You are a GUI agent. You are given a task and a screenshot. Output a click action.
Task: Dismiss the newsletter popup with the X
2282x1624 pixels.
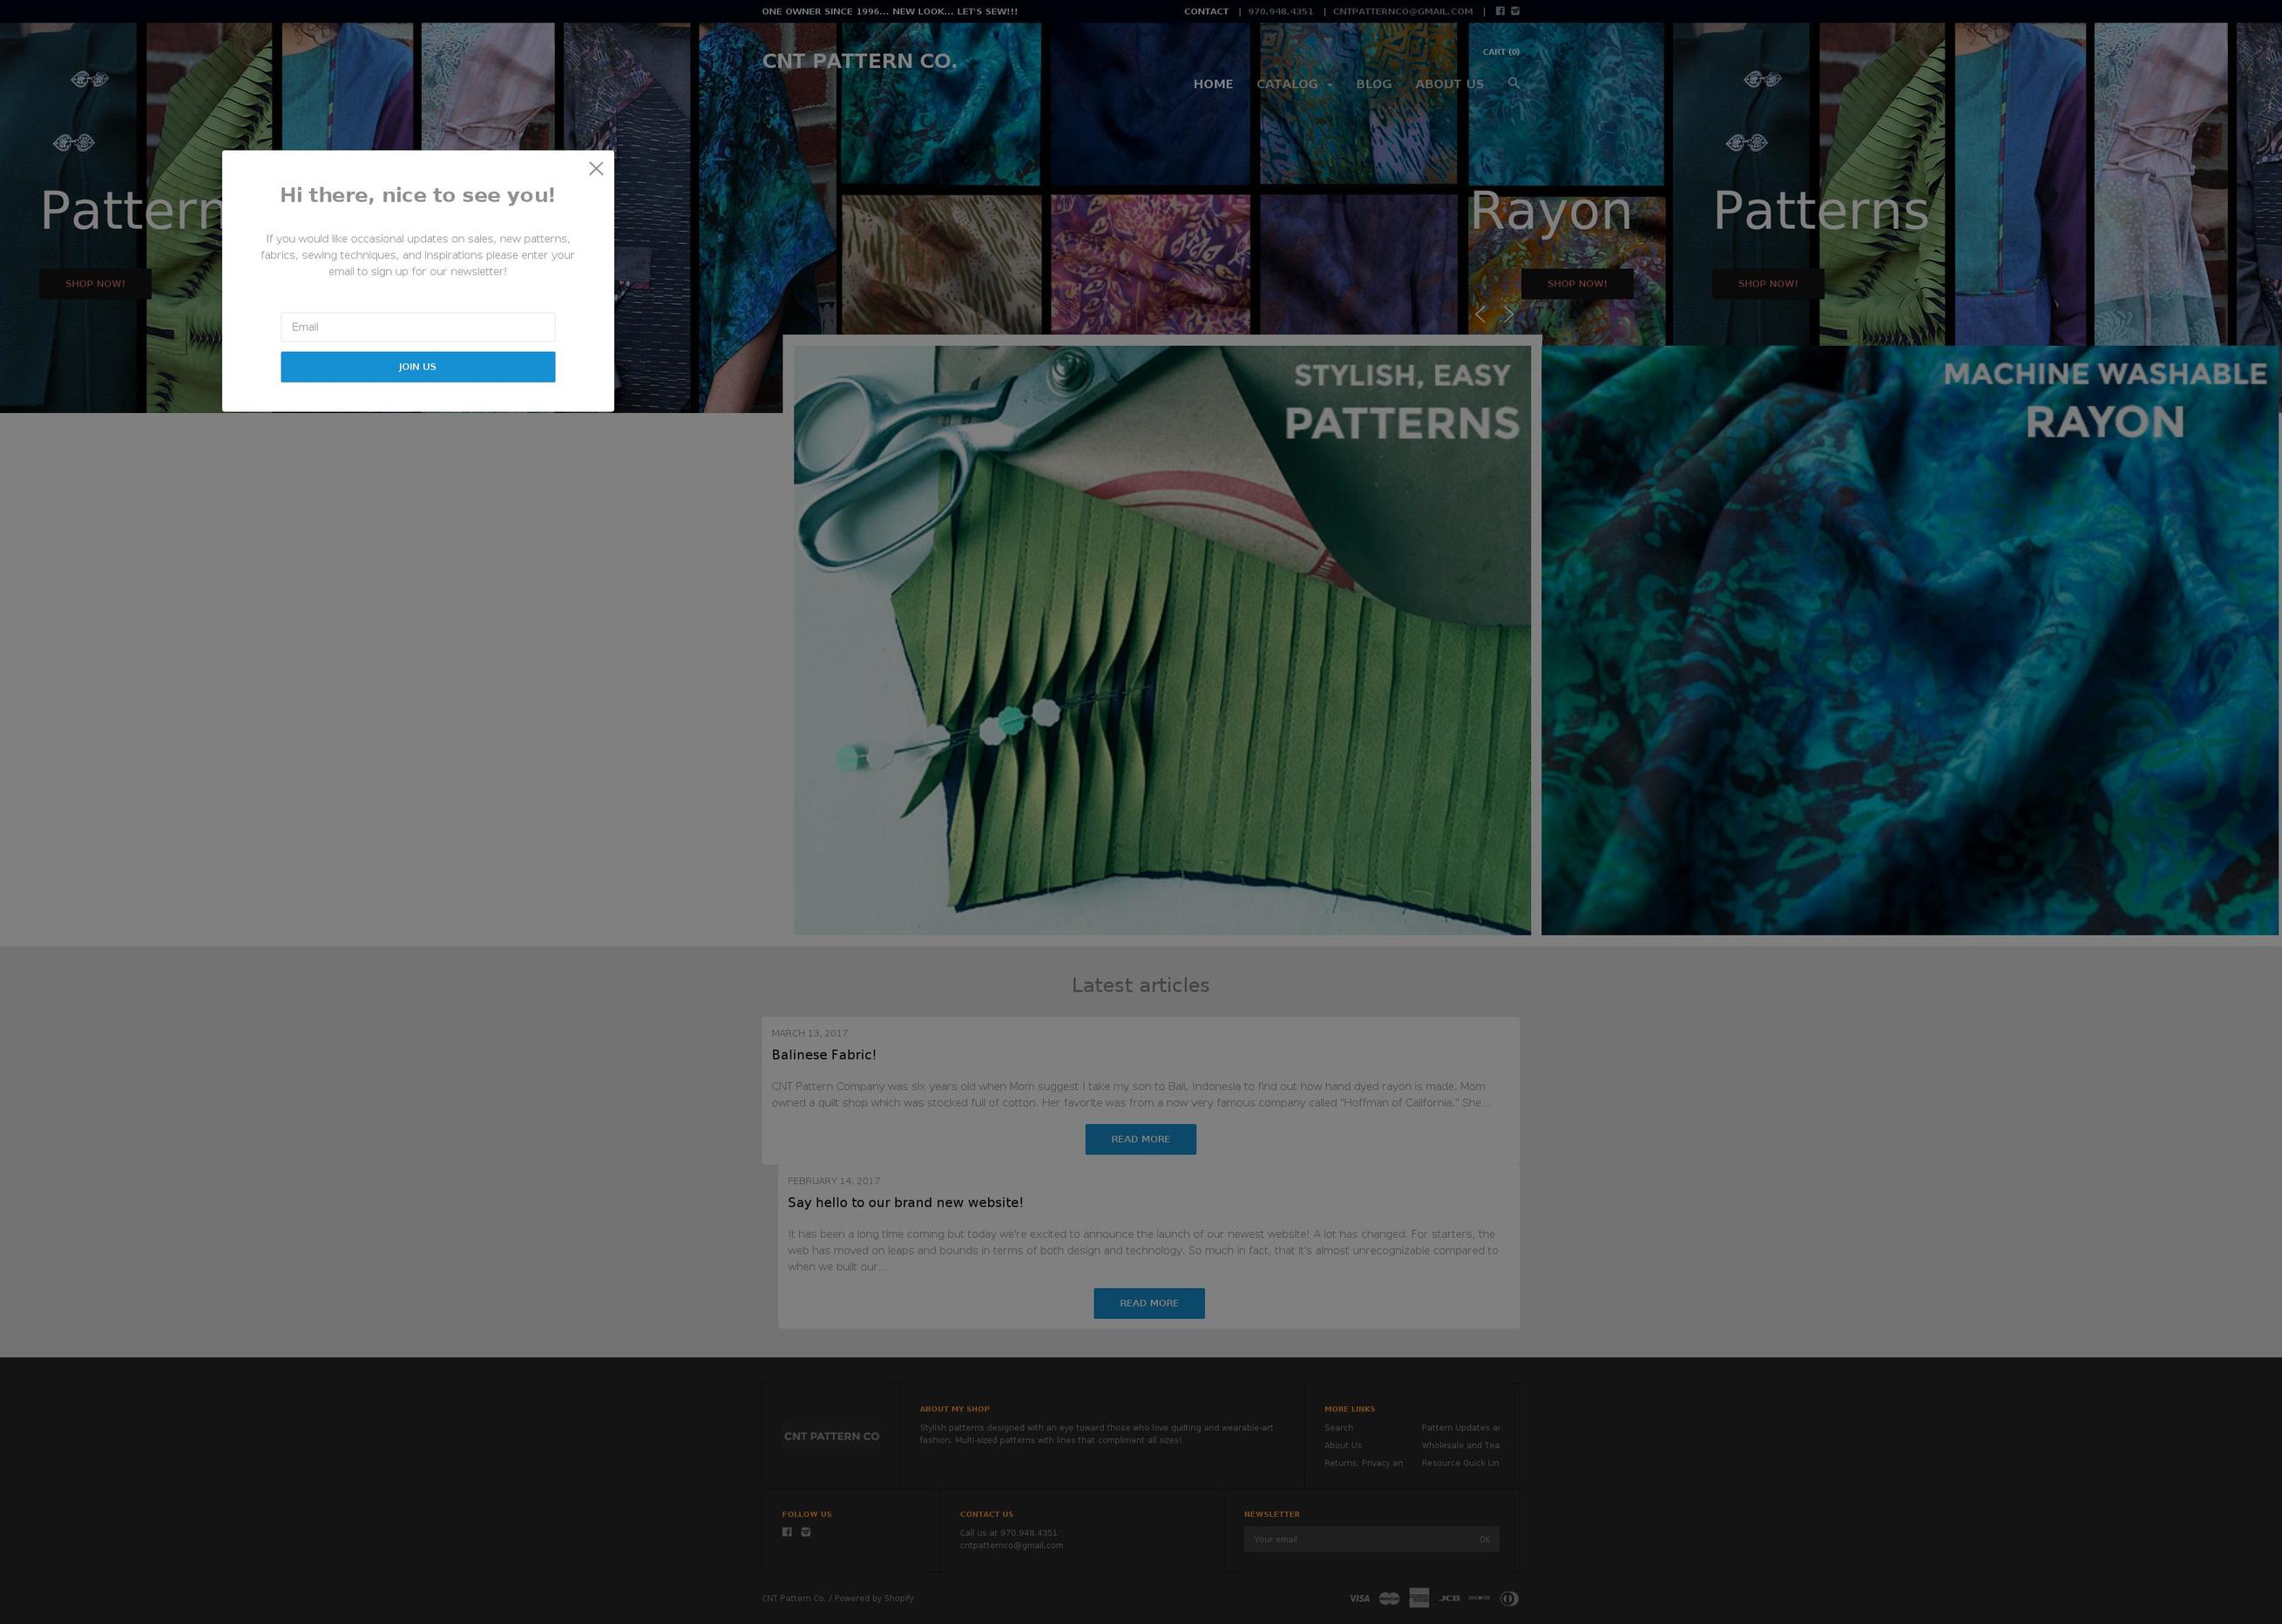[596, 168]
